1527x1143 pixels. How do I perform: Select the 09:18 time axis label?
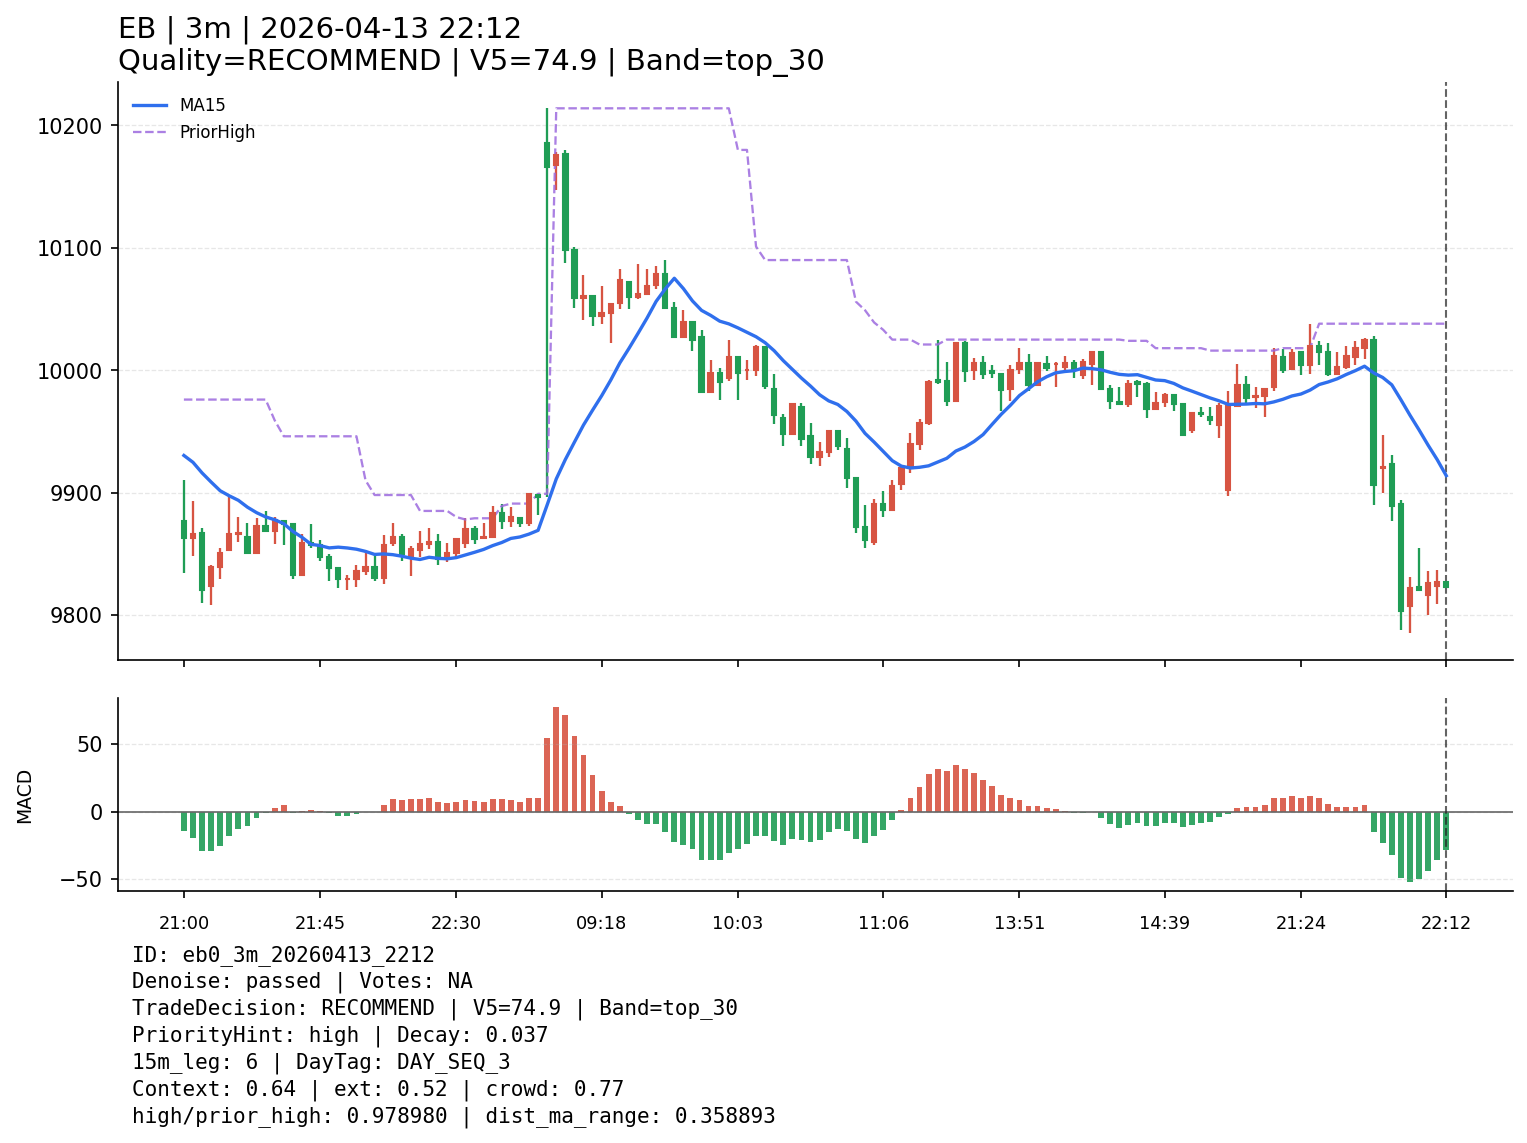tap(601, 923)
